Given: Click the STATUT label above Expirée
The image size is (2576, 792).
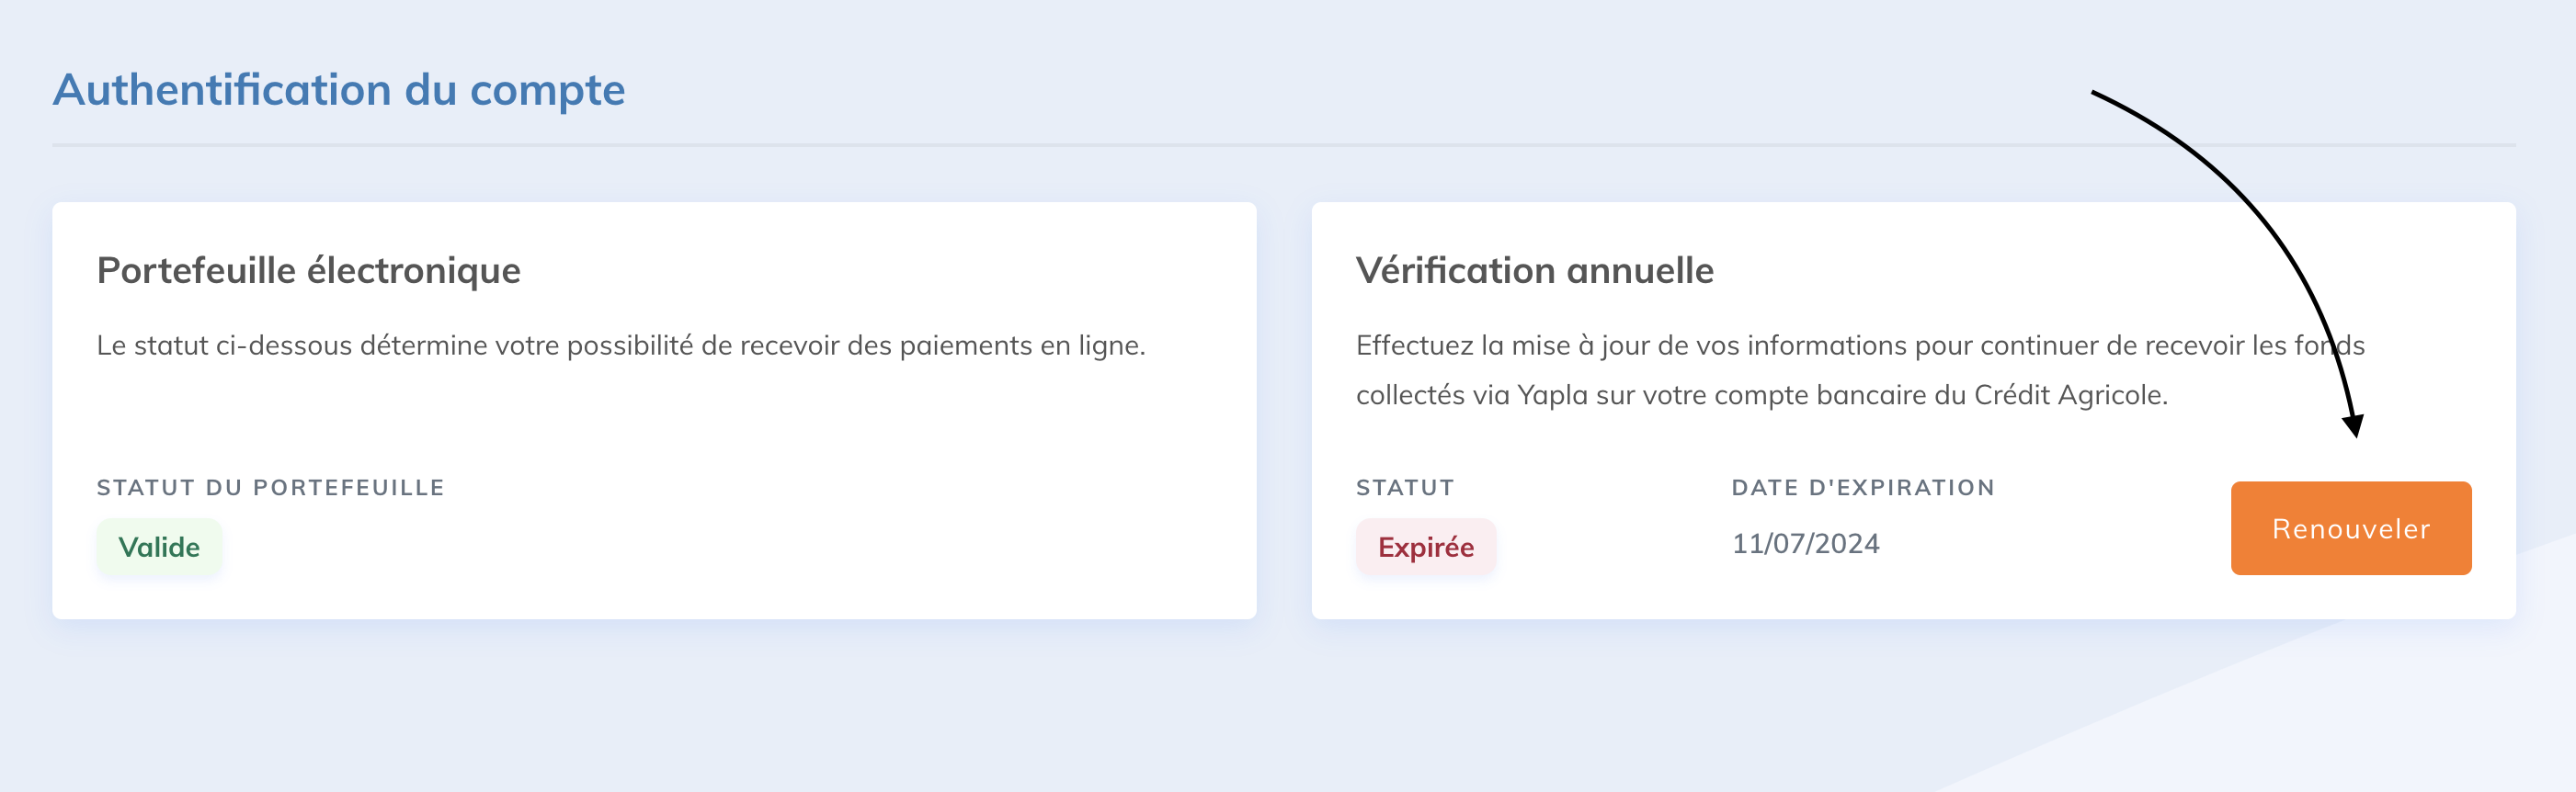Looking at the screenshot, I should click(x=1404, y=487).
